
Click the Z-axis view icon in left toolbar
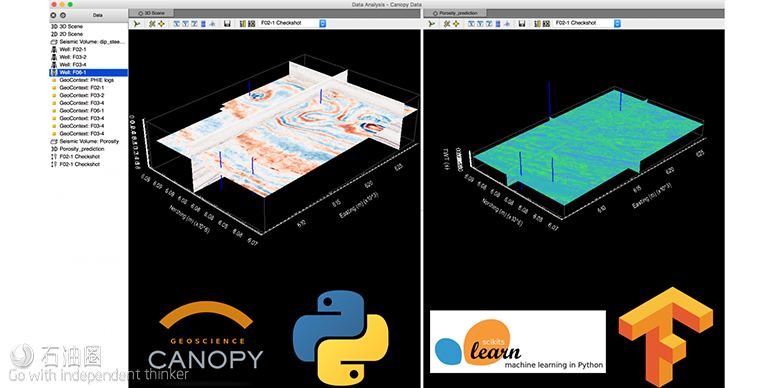coord(194,23)
